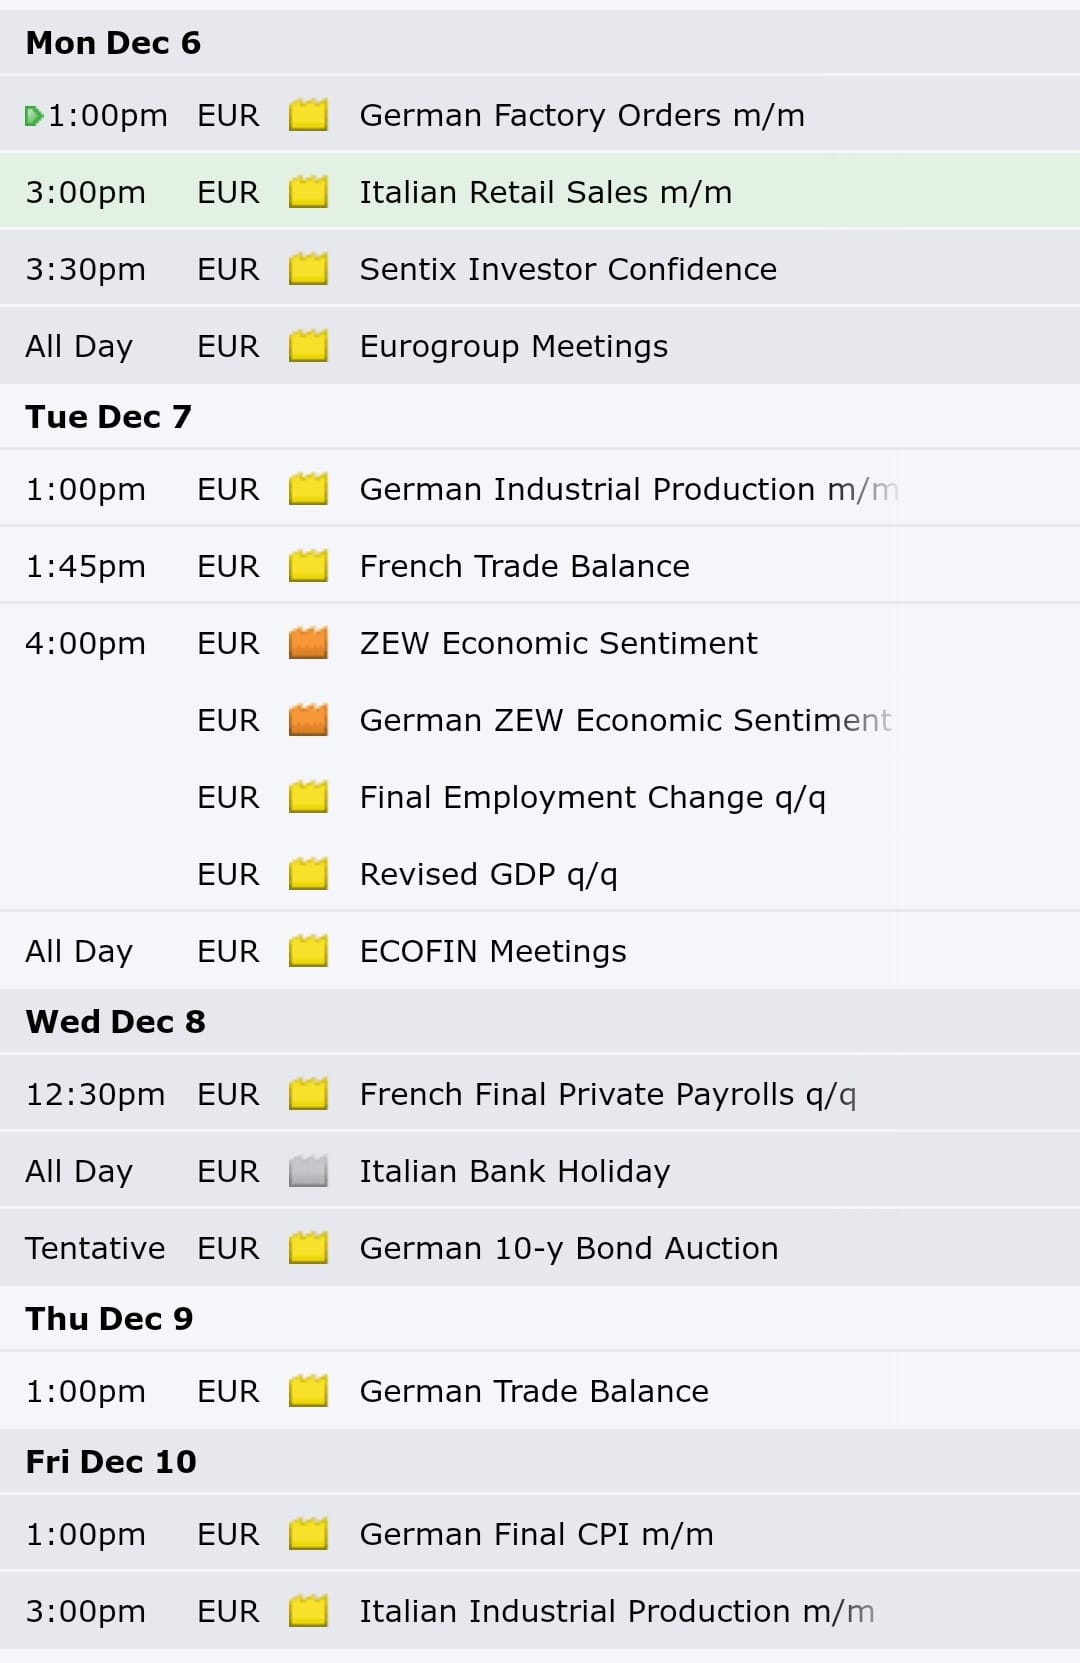Click yellow impact icon for Revised GDP q/q

click(308, 874)
